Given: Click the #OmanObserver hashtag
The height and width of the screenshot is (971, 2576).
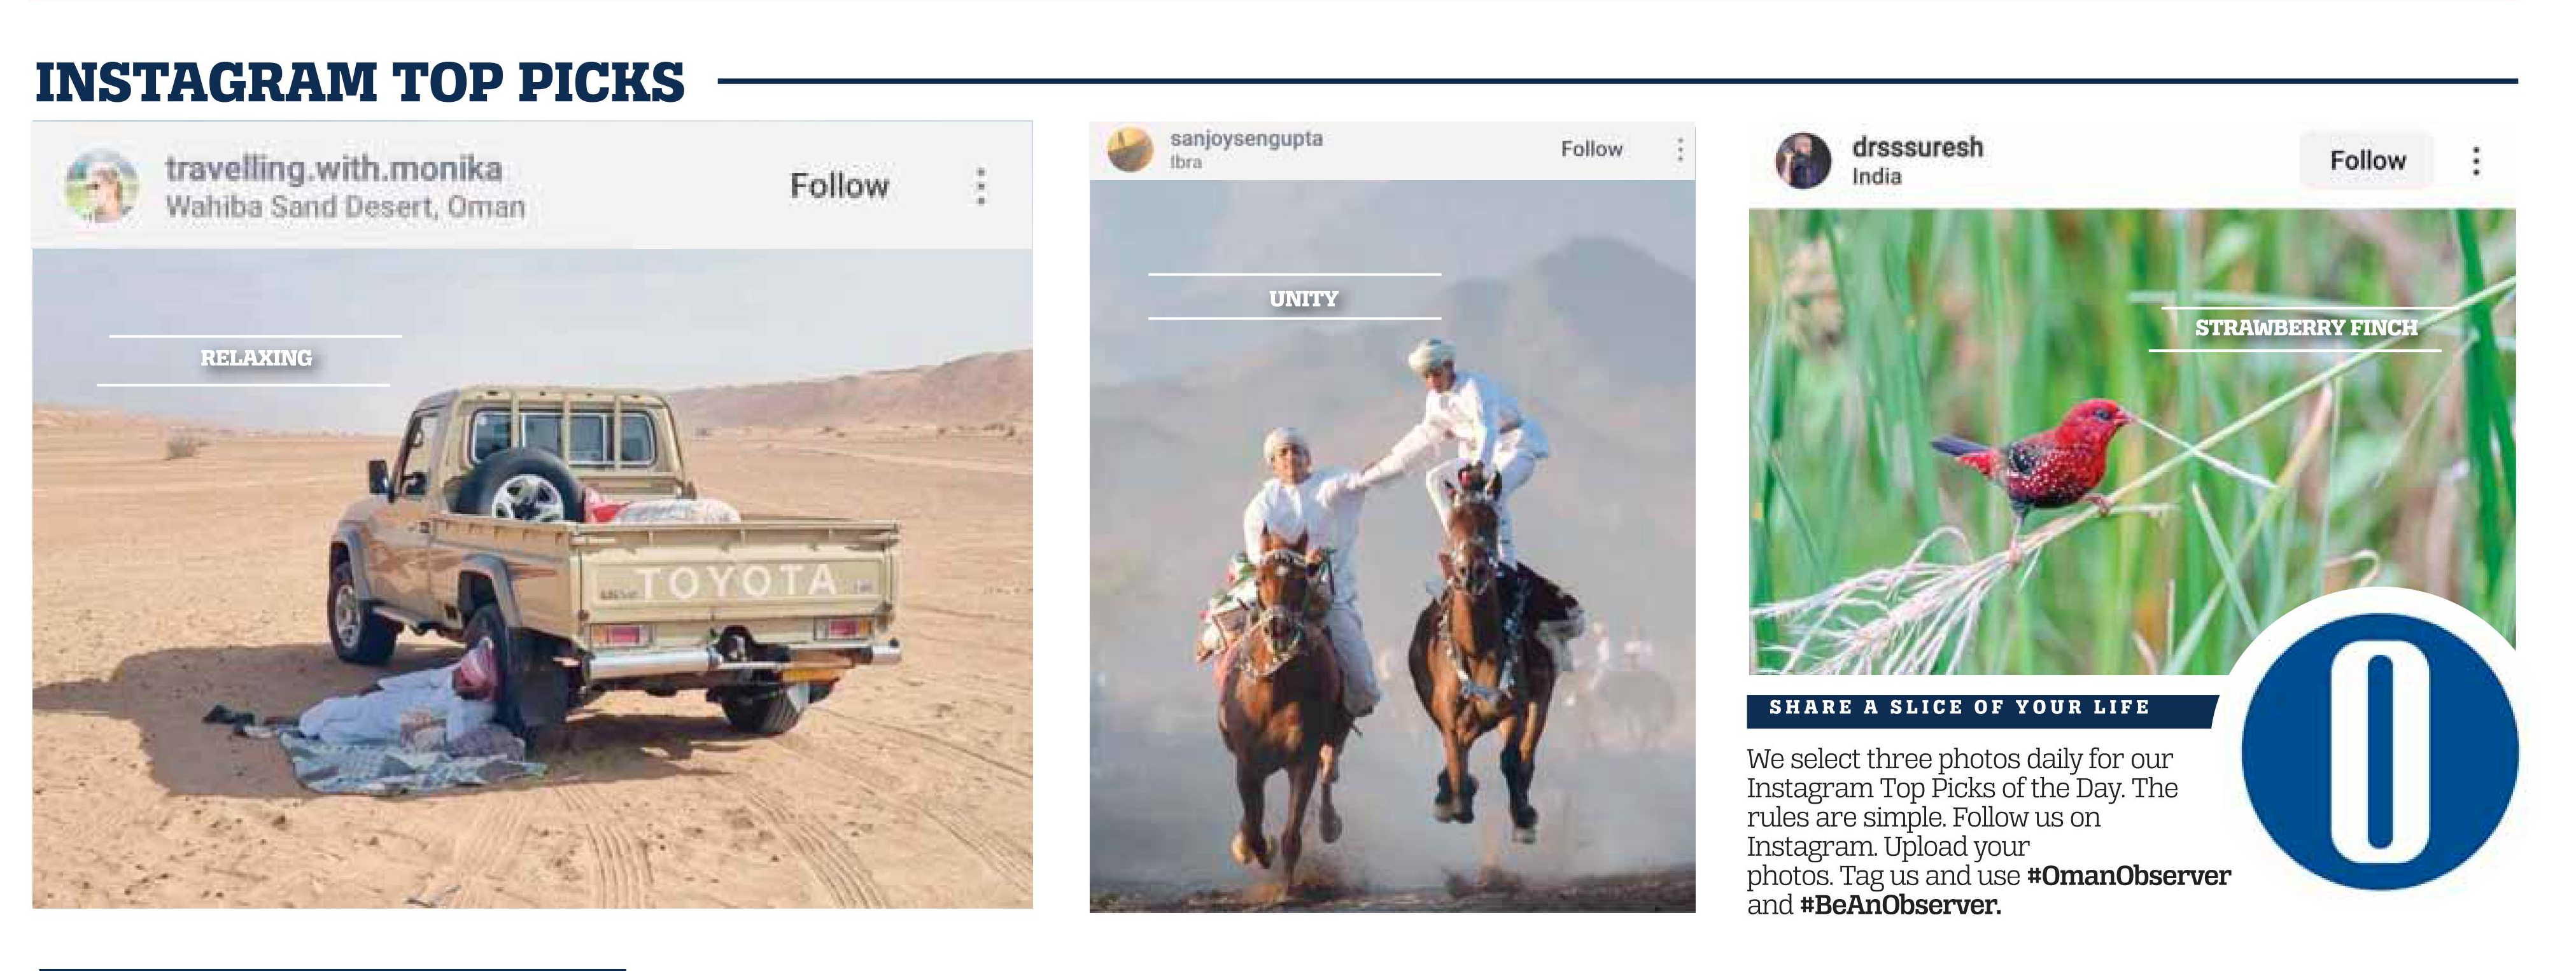Looking at the screenshot, I should pos(2128,876).
